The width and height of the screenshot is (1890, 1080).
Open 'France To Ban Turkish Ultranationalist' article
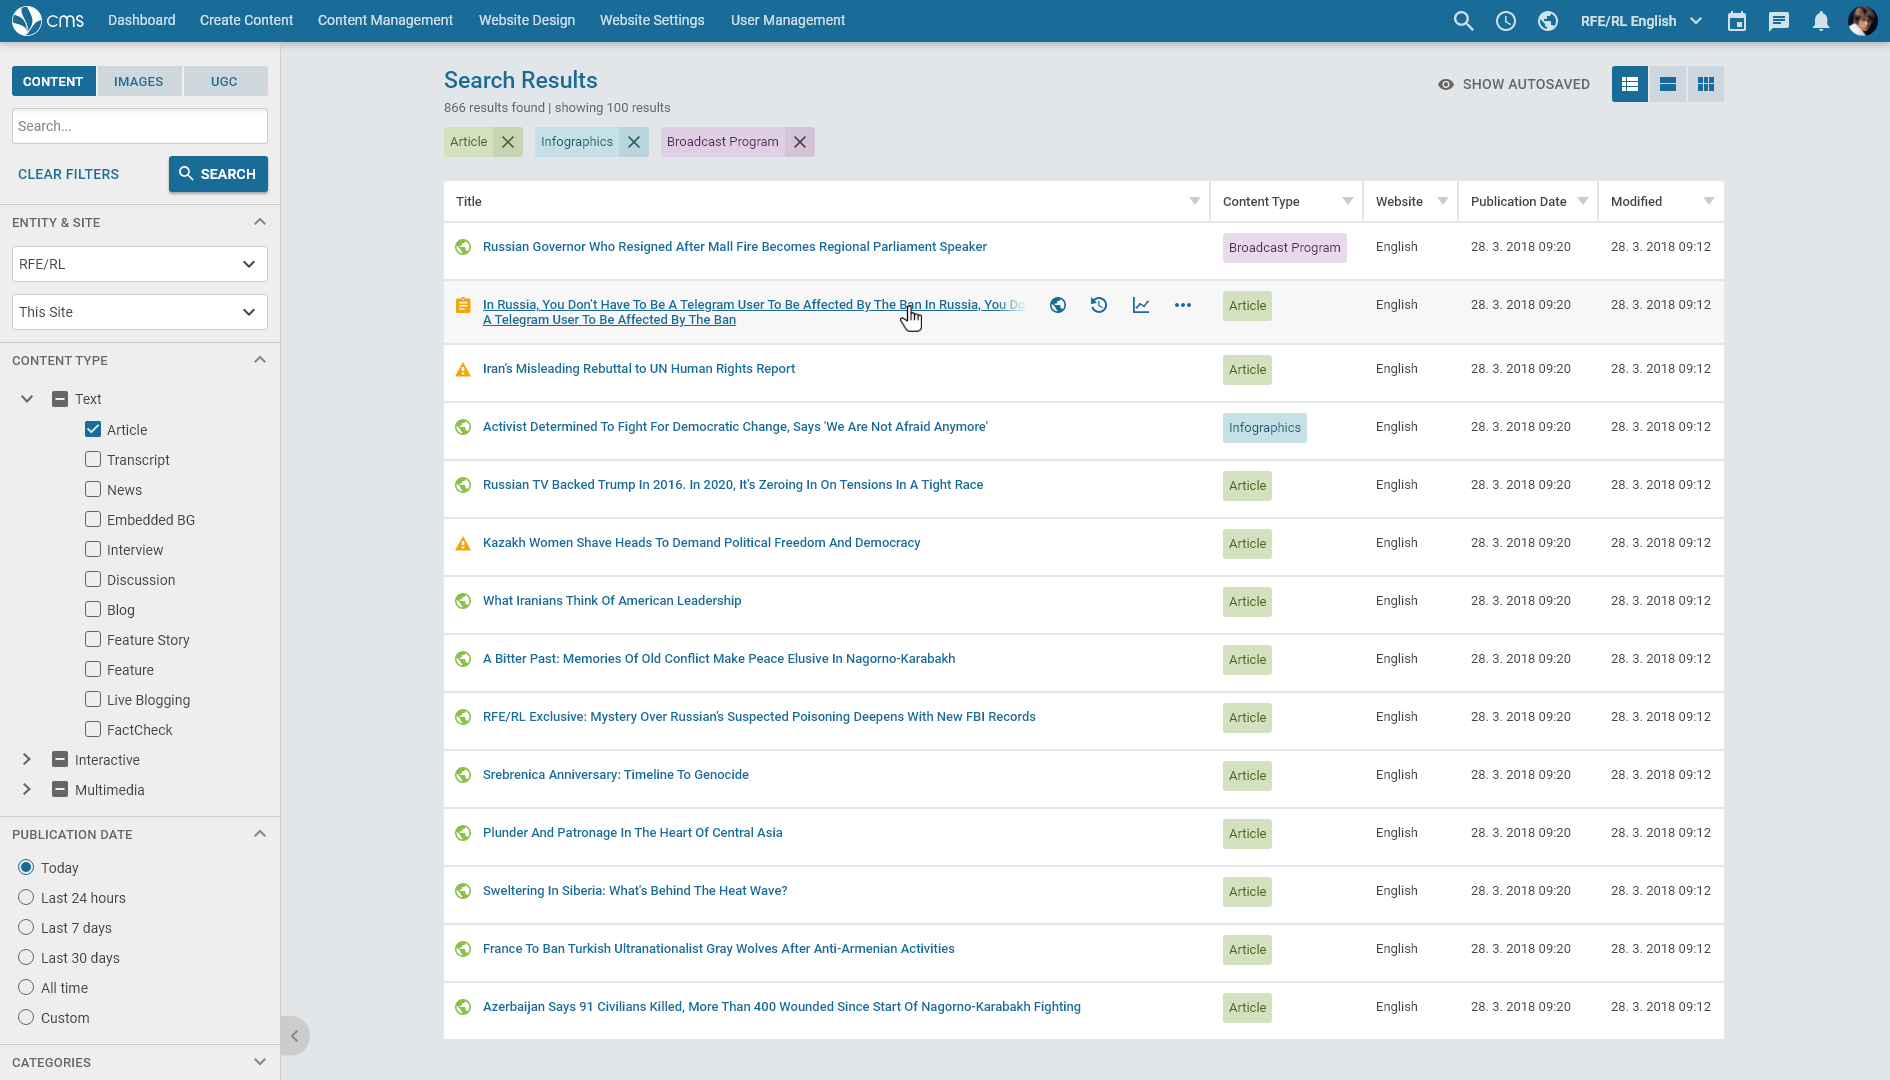tap(719, 949)
